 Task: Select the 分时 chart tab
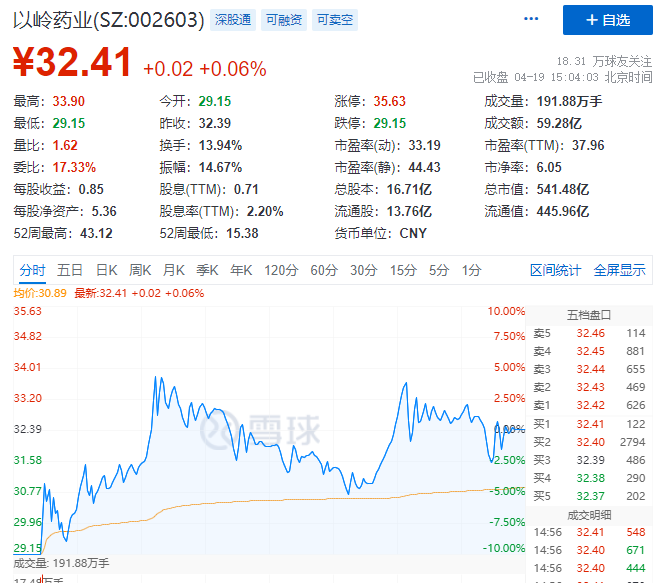[x=32, y=270]
